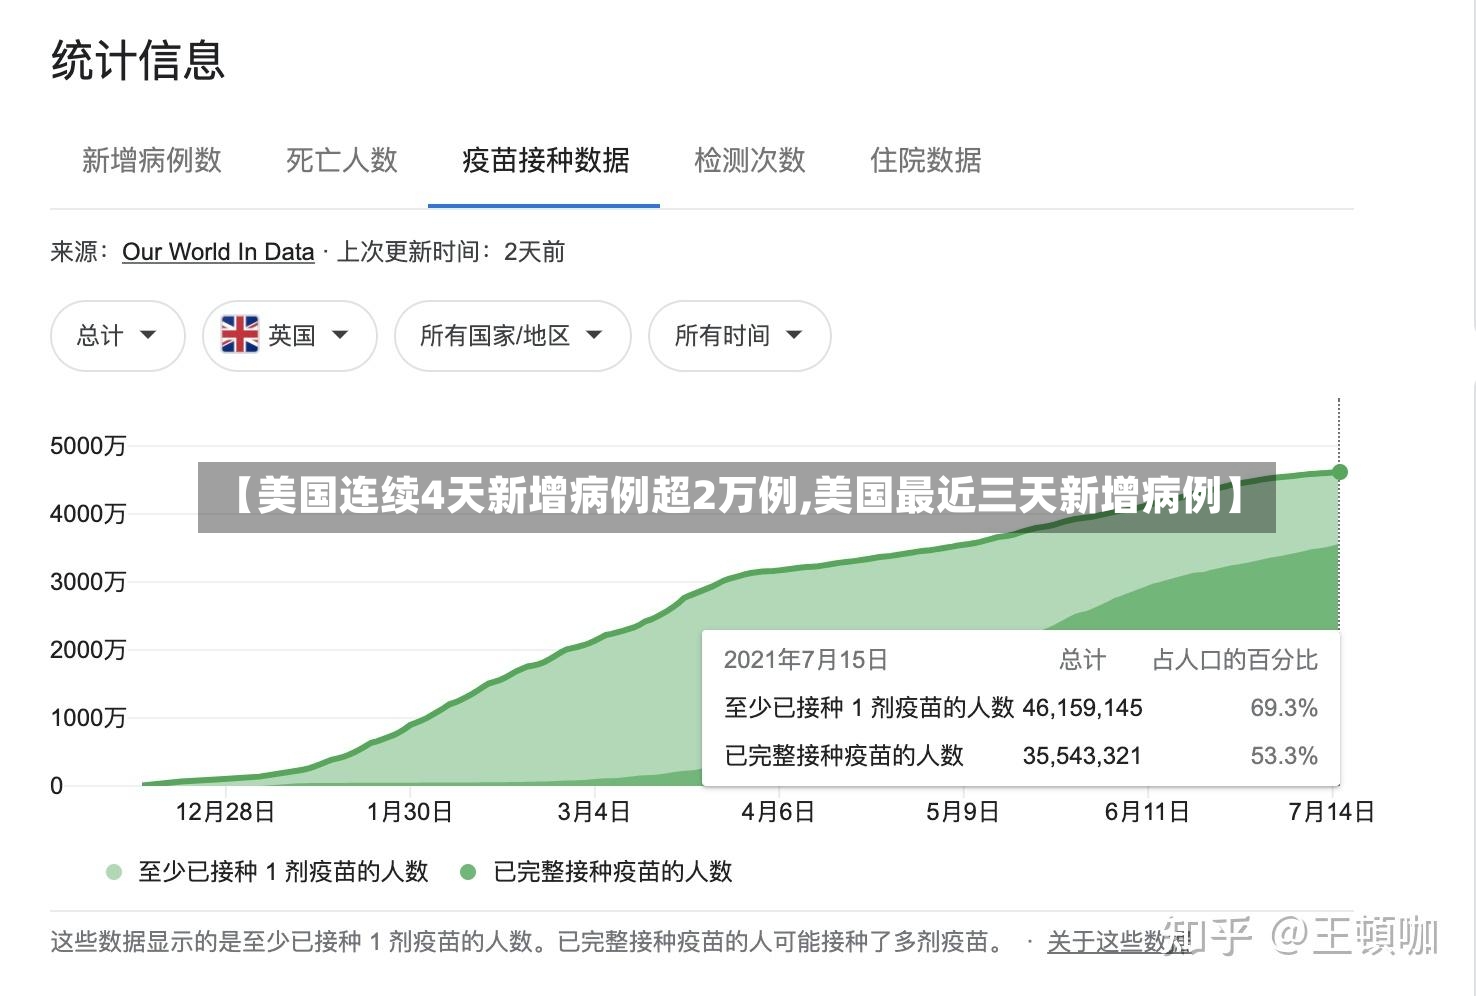
Task: Click the 1月30日 axis label
Action: pos(409,812)
